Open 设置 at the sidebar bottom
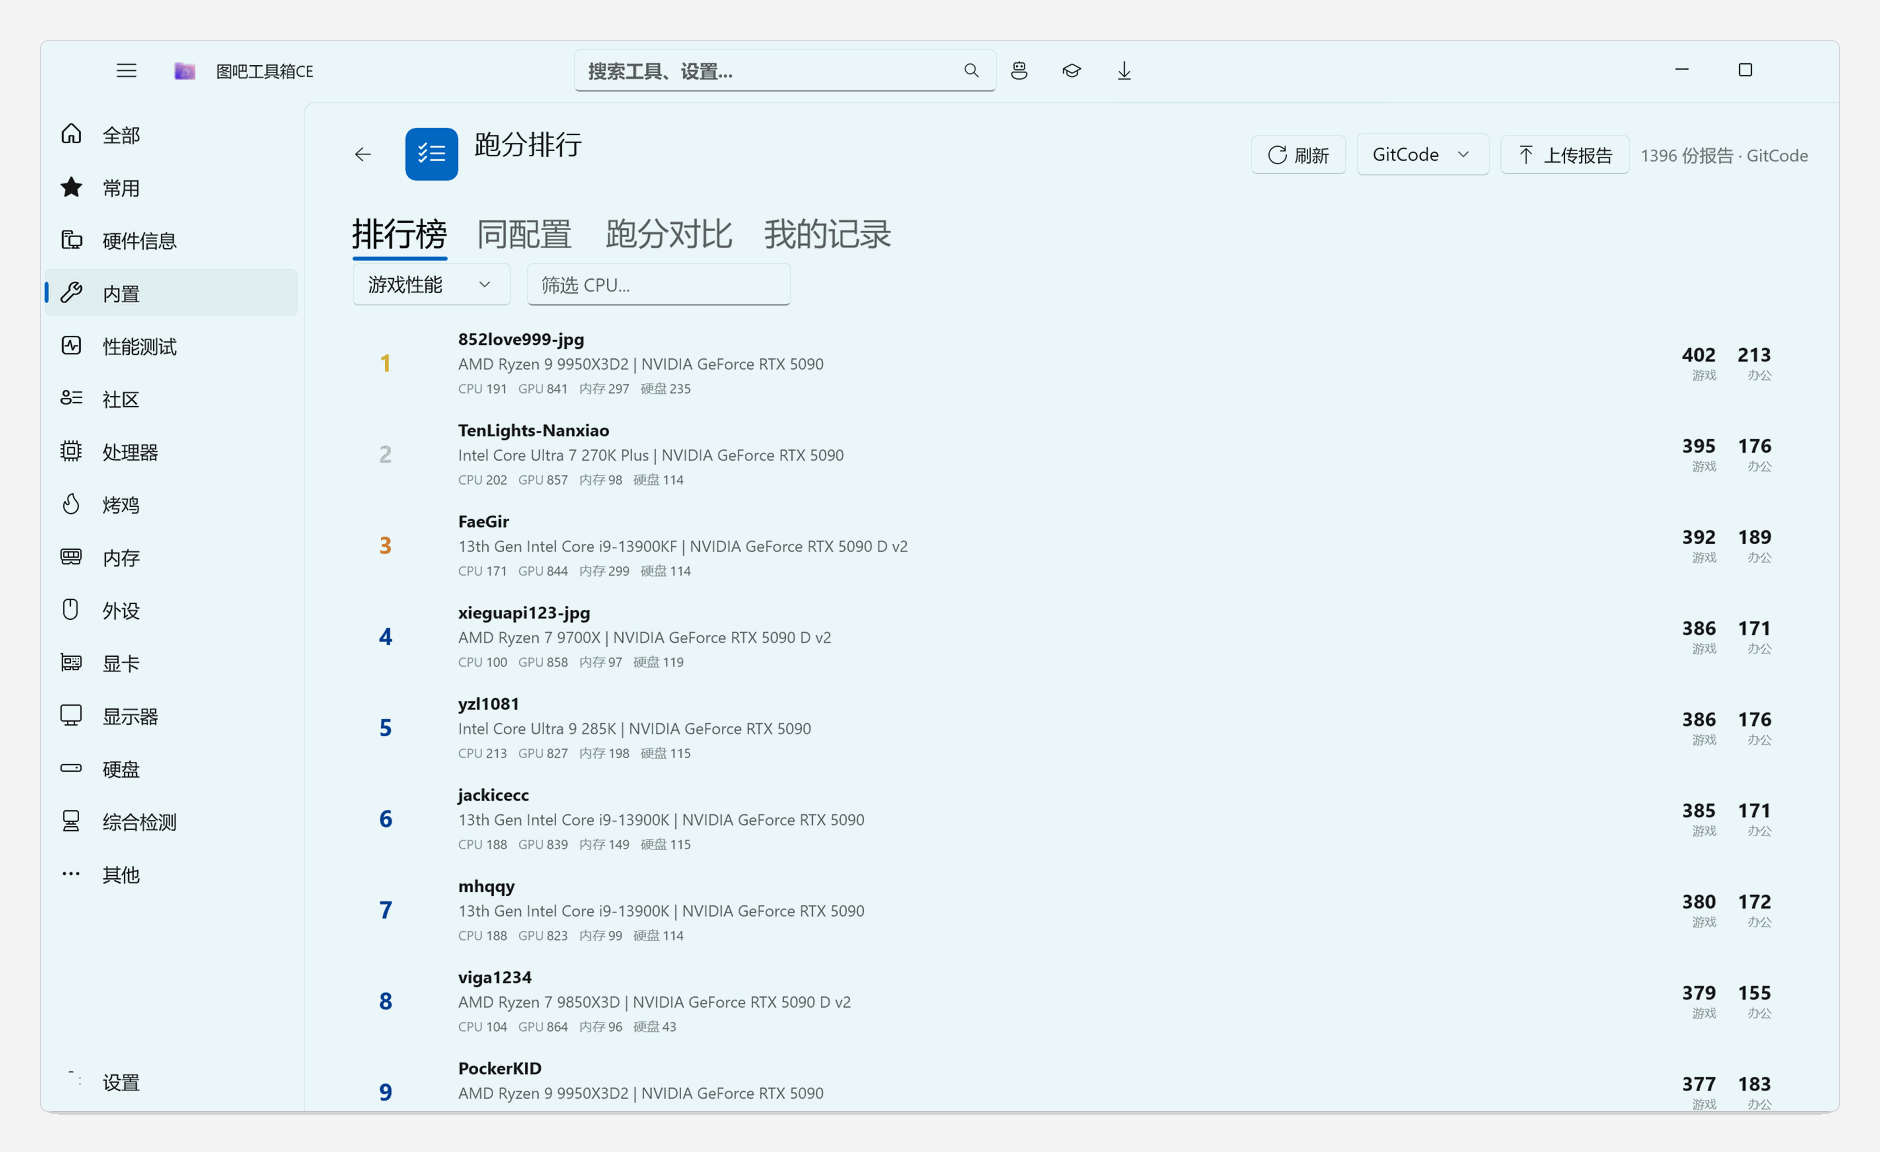This screenshot has height=1152, width=1880. [x=171, y=1083]
